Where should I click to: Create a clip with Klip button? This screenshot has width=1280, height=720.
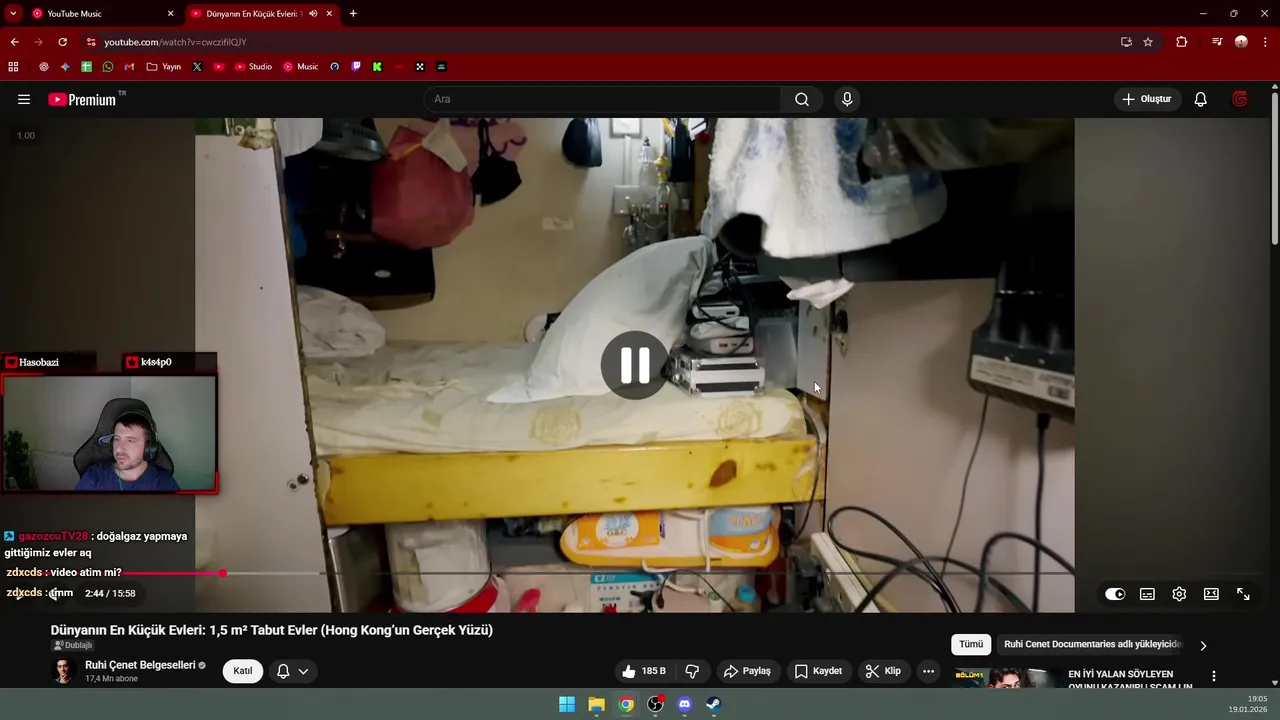883,671
